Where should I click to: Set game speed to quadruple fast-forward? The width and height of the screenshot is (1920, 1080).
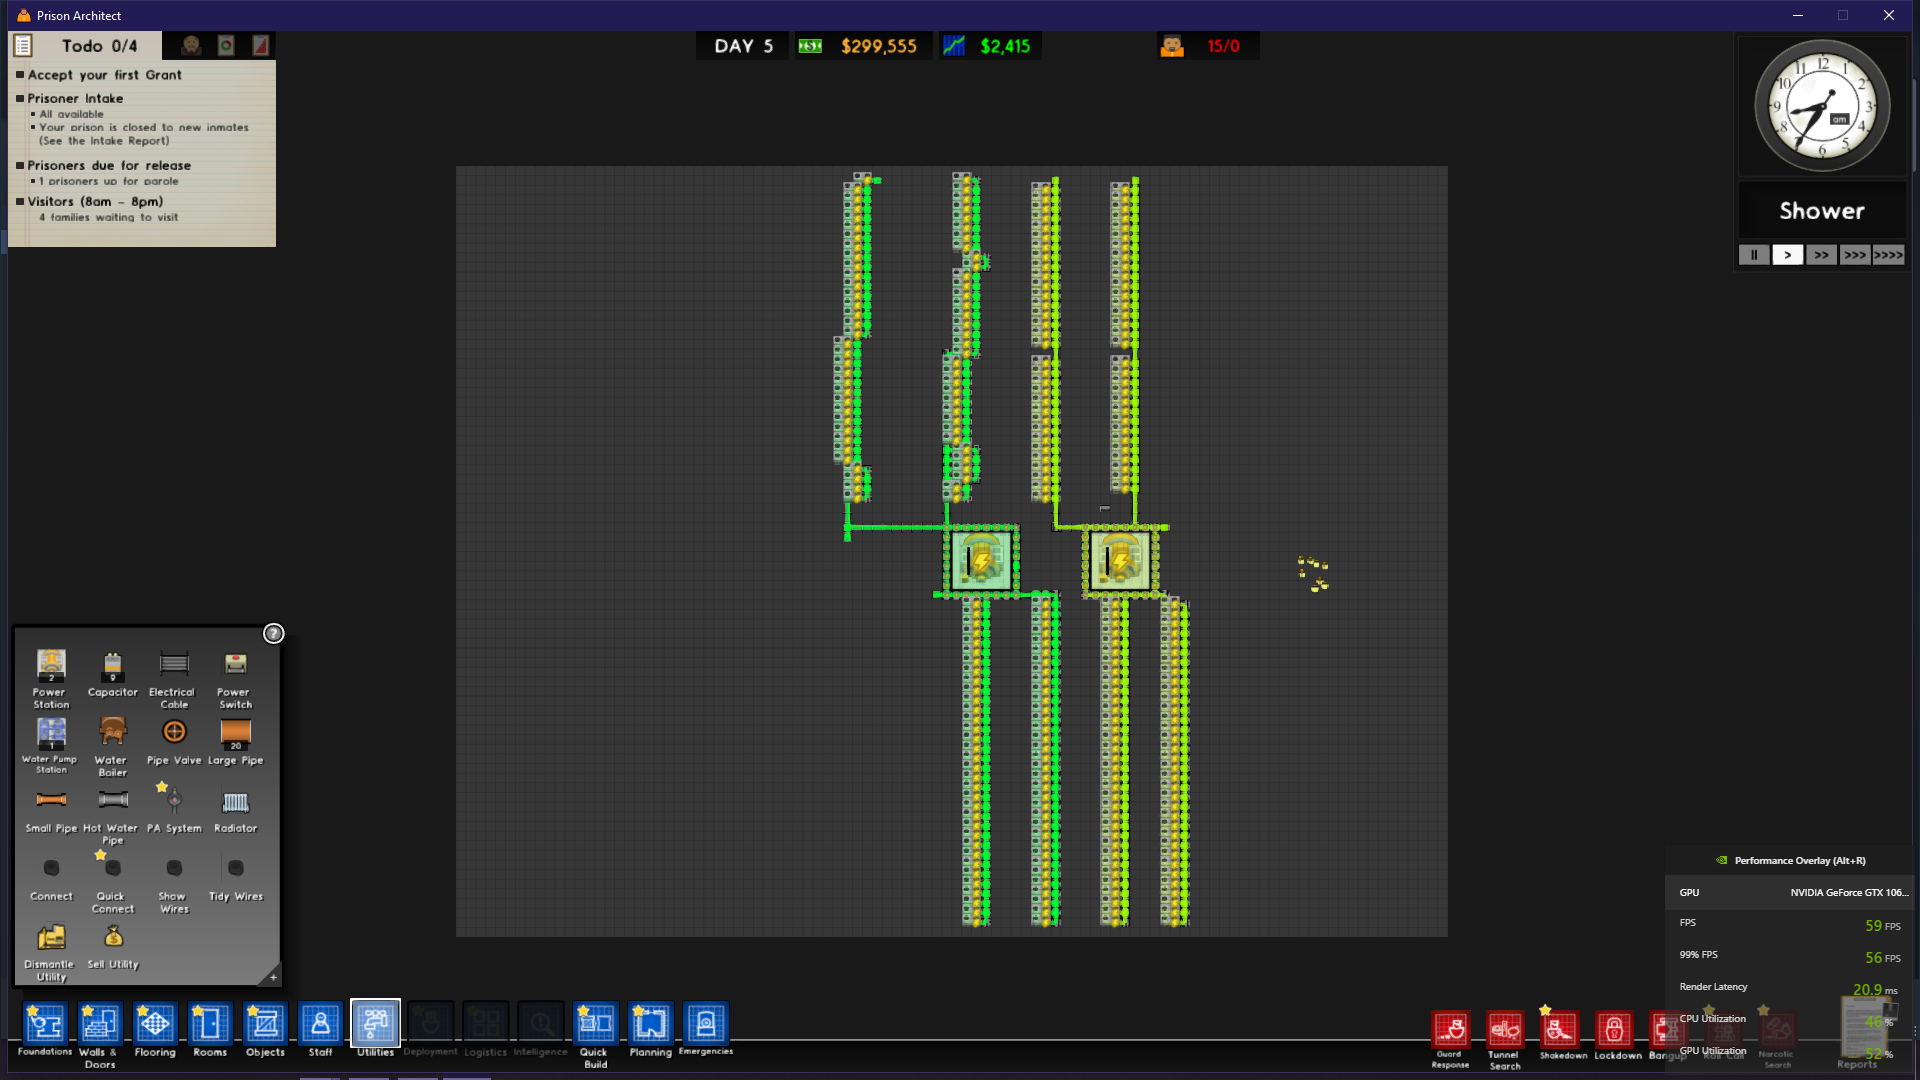click(1888, 255)
